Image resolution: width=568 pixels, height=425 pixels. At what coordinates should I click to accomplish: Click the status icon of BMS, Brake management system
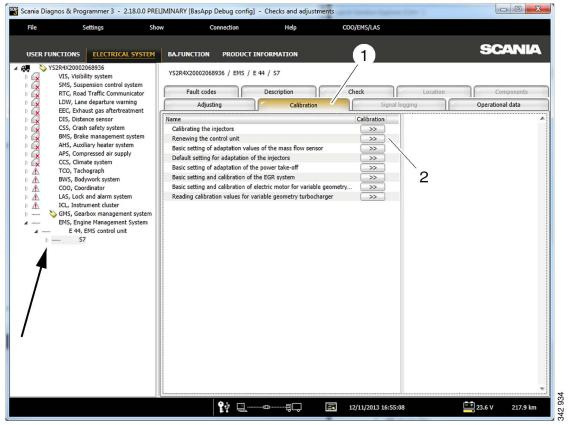36,137
